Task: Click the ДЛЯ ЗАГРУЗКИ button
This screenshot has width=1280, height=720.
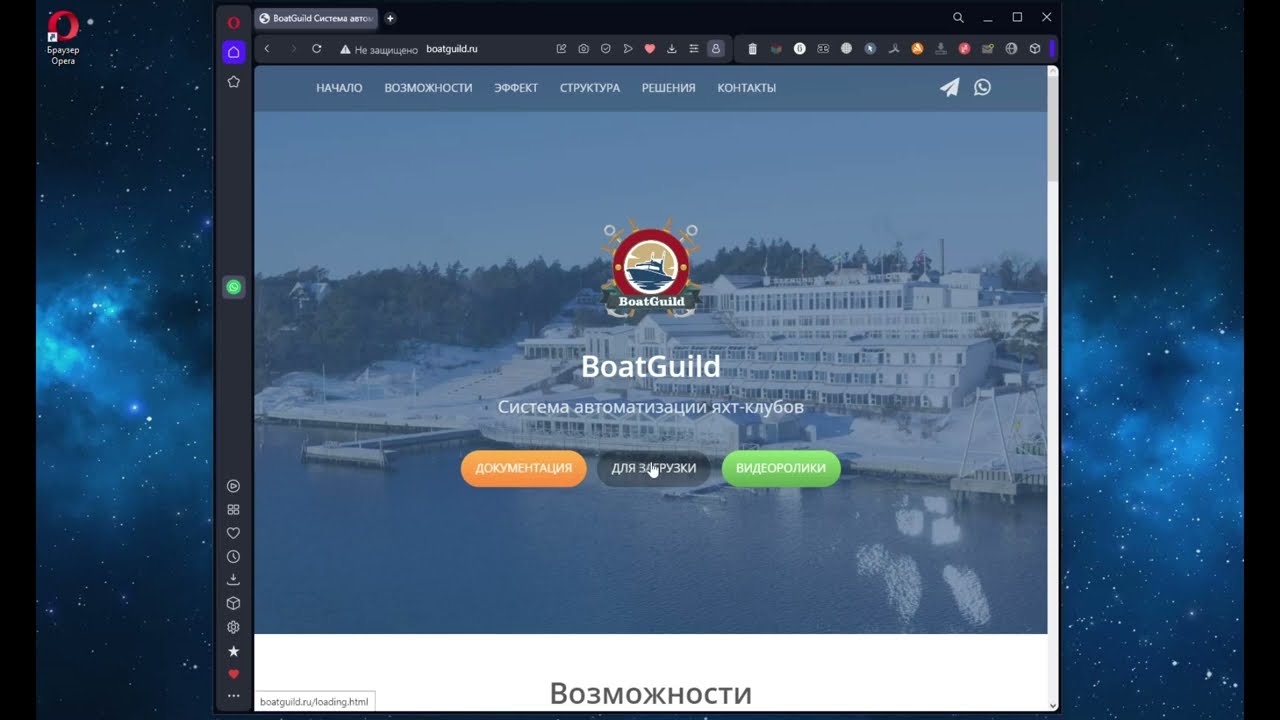Action: tap(654, 468)
